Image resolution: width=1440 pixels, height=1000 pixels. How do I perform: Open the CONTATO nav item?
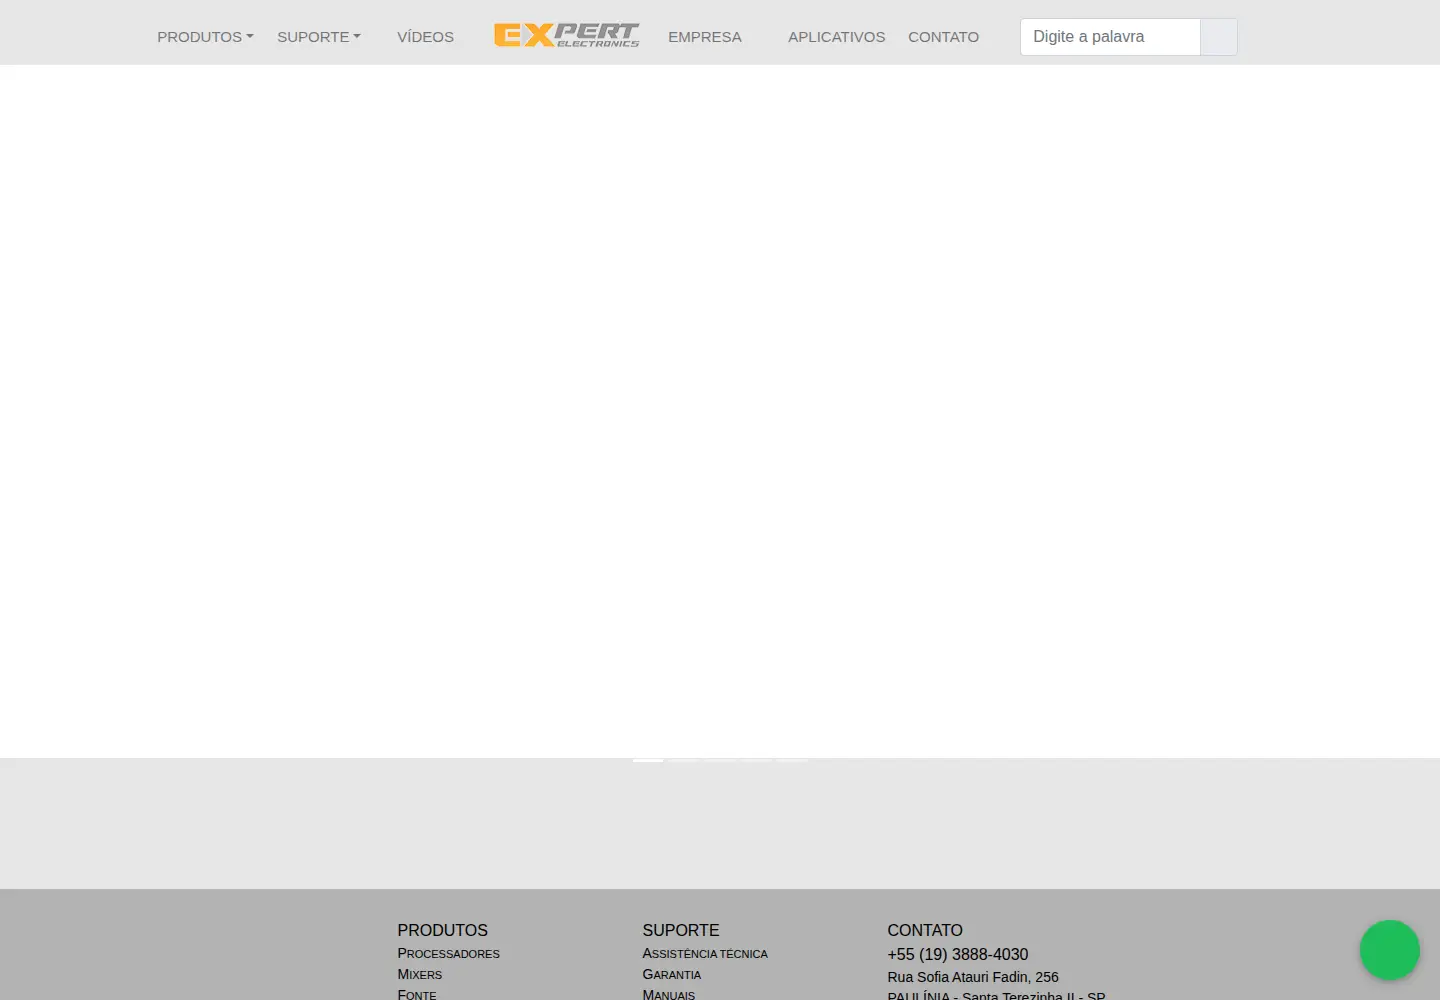point(943,37)
